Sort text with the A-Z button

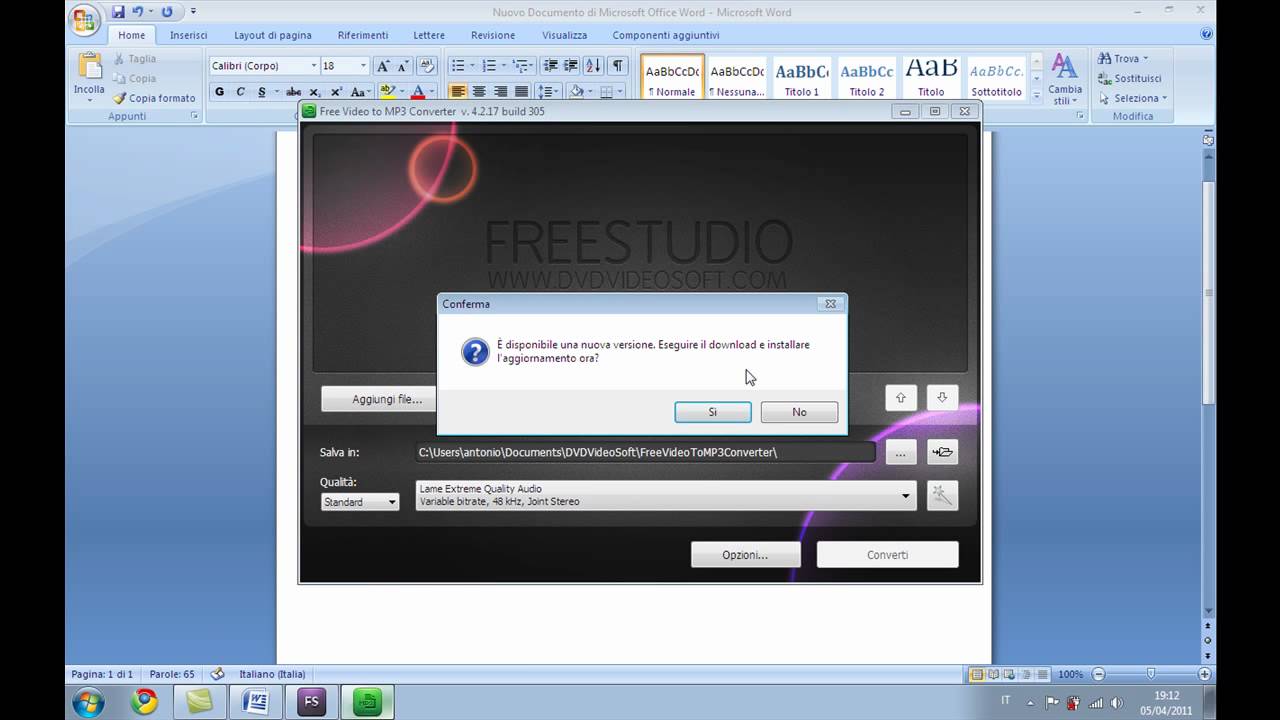click(592, 66)
